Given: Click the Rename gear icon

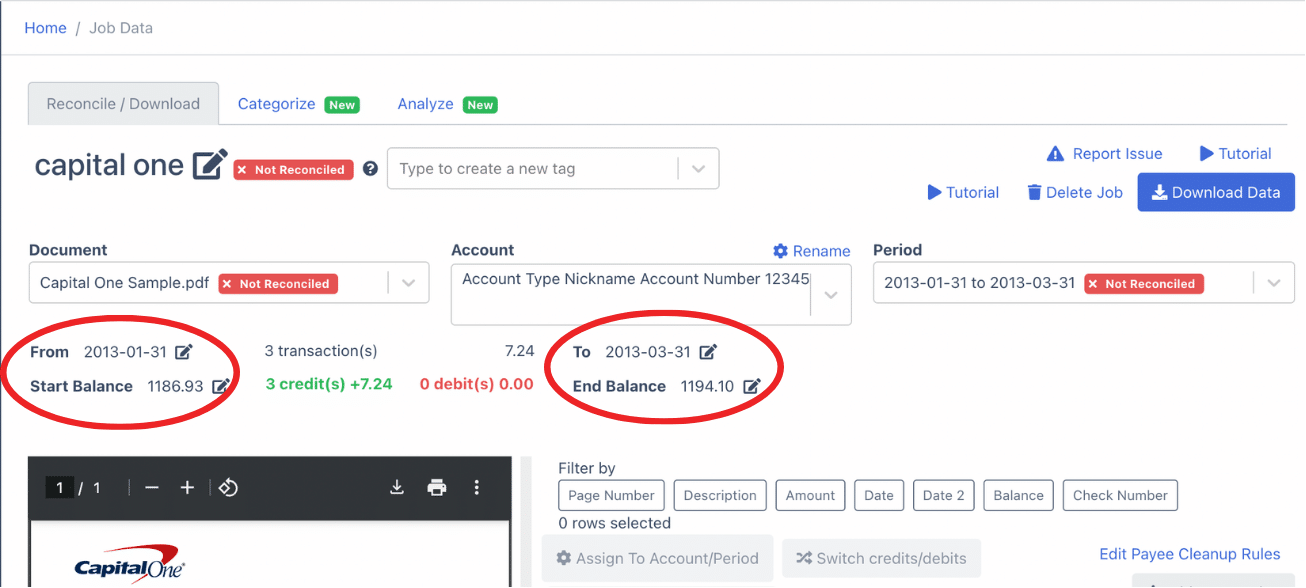Looking at the screenshot, I should (x=781, y=251).
